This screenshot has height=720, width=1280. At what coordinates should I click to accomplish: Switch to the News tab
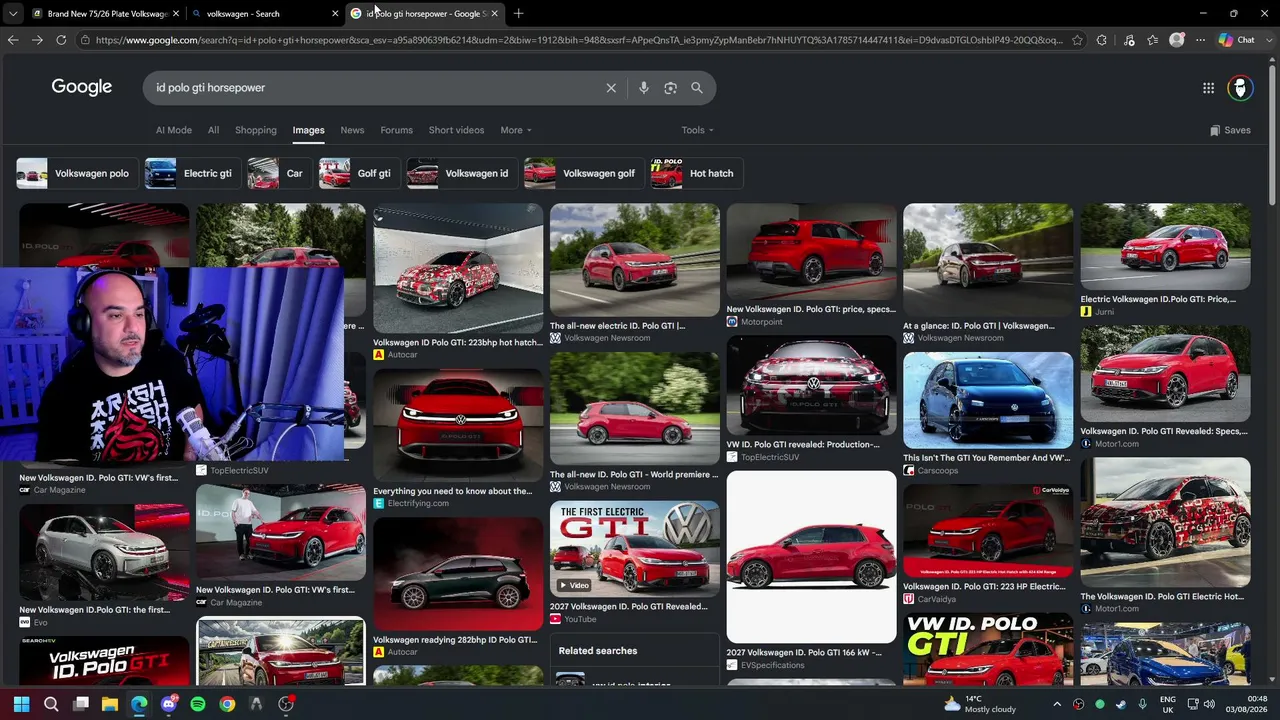[352, 130]
